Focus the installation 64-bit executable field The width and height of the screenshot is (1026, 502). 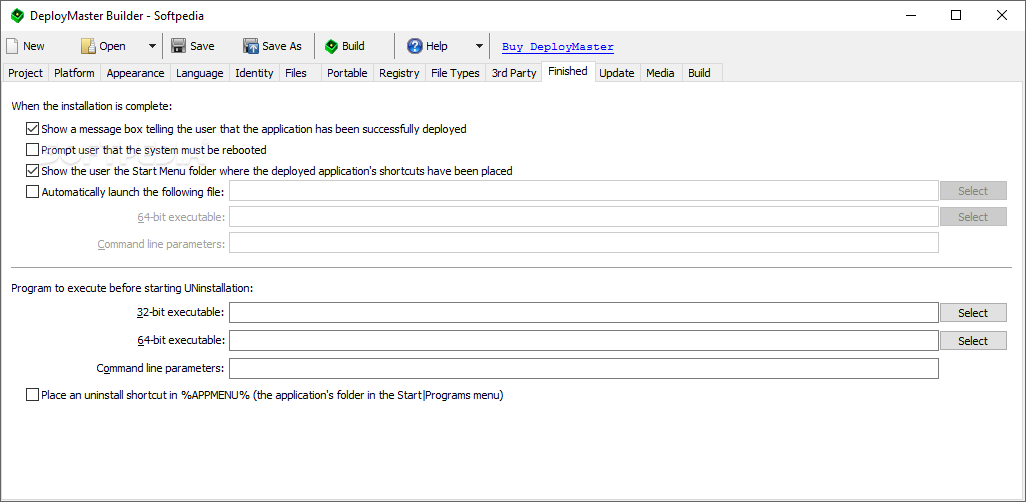[x=584, y=217]
